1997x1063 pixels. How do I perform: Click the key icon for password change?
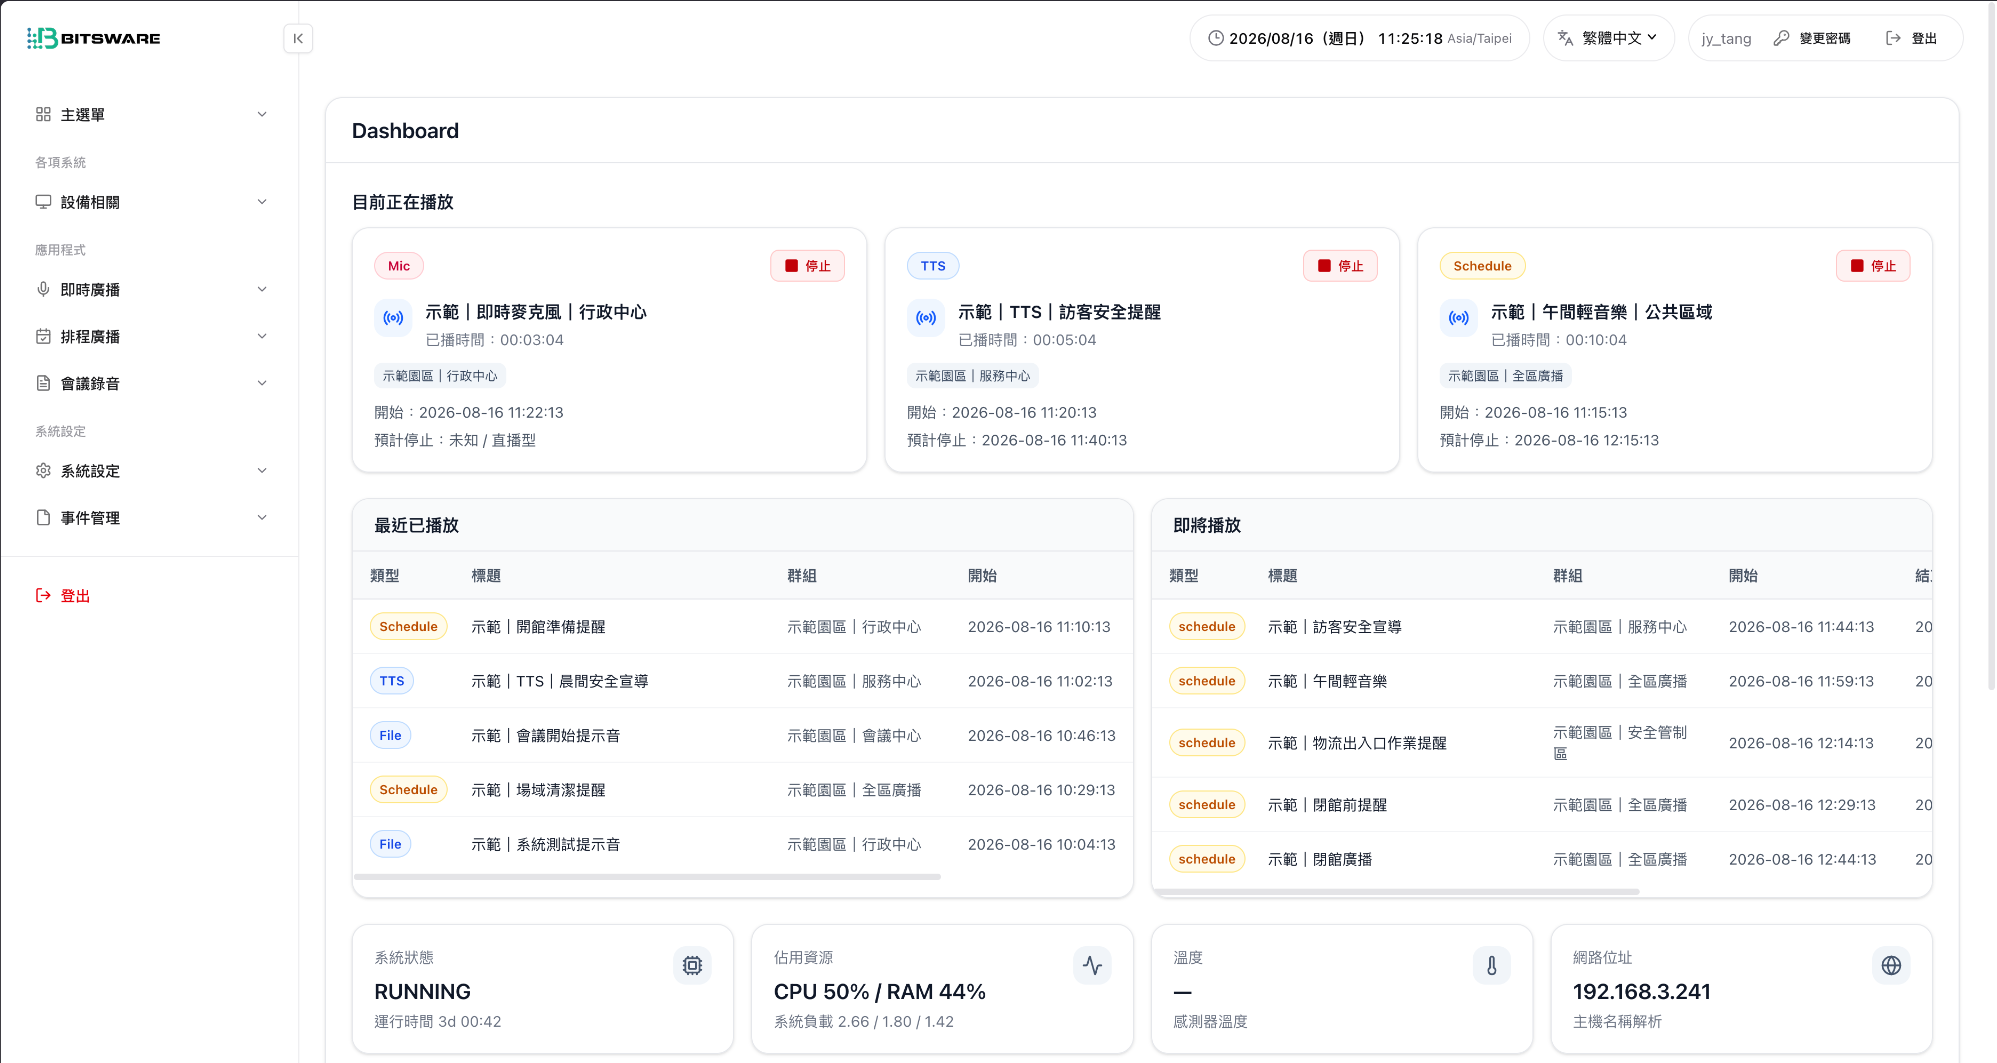coord(1781,38)
